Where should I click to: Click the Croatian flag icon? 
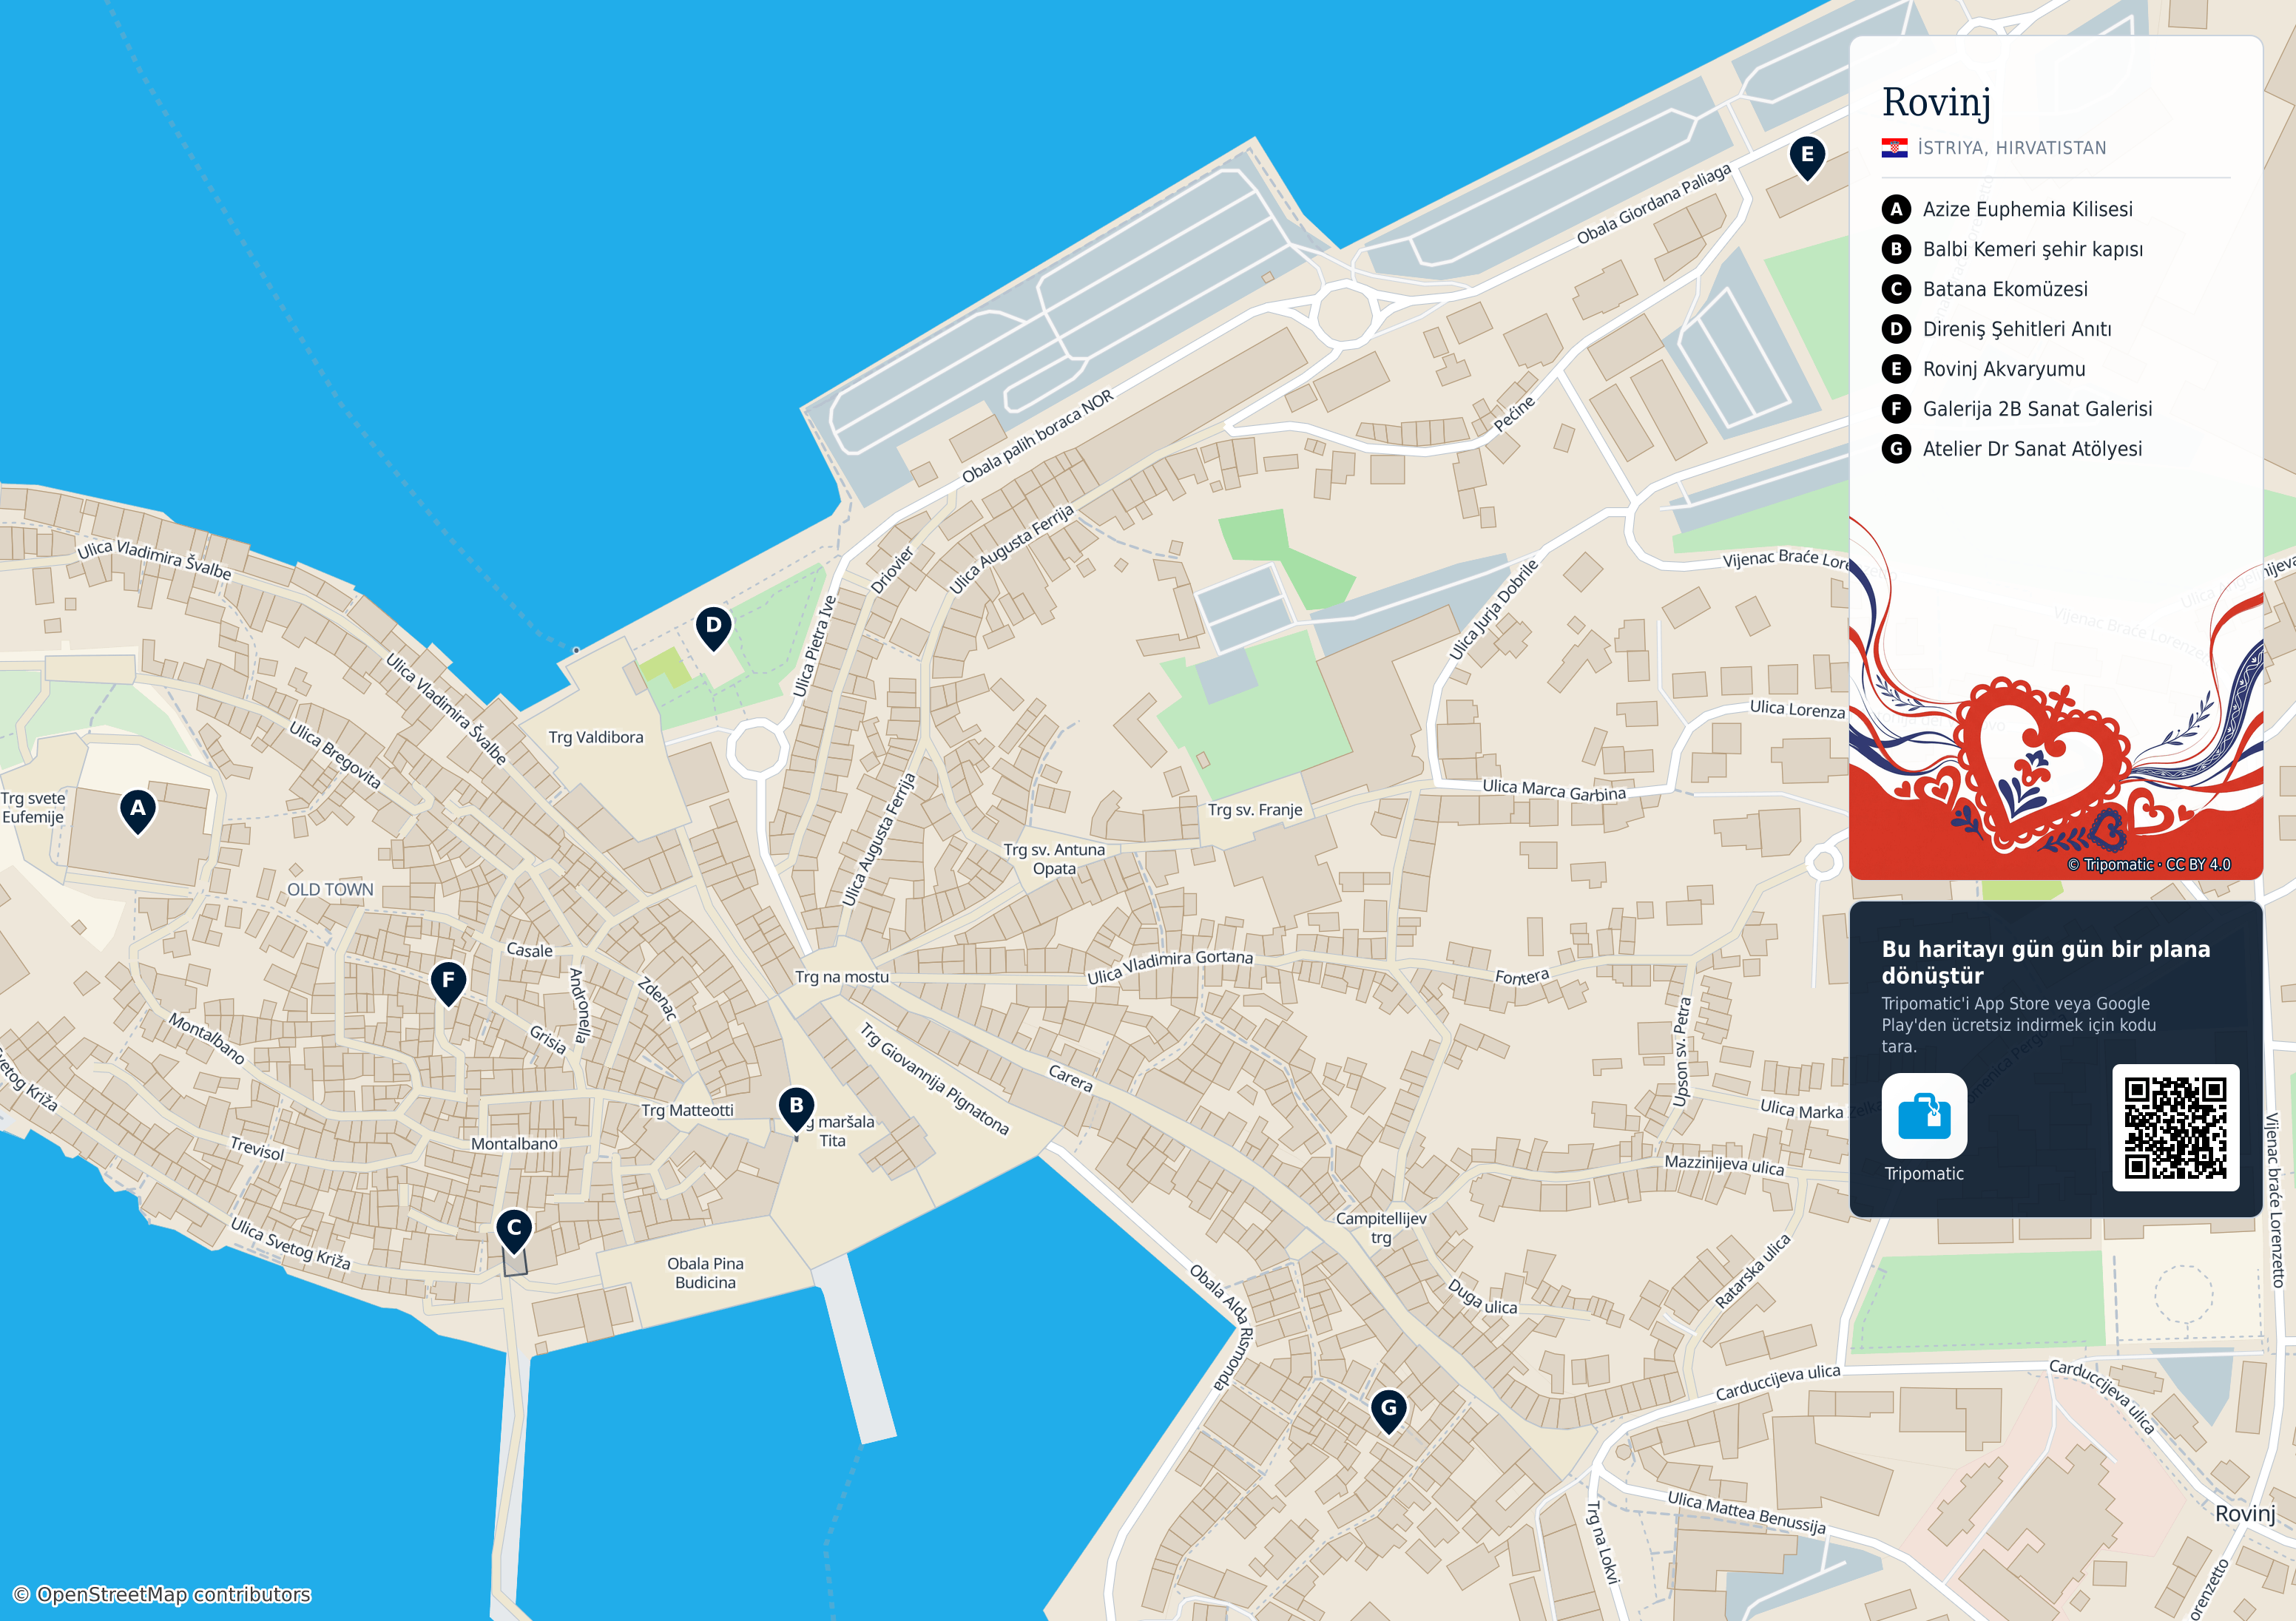pyautogui.click(x=1894, y=148)
